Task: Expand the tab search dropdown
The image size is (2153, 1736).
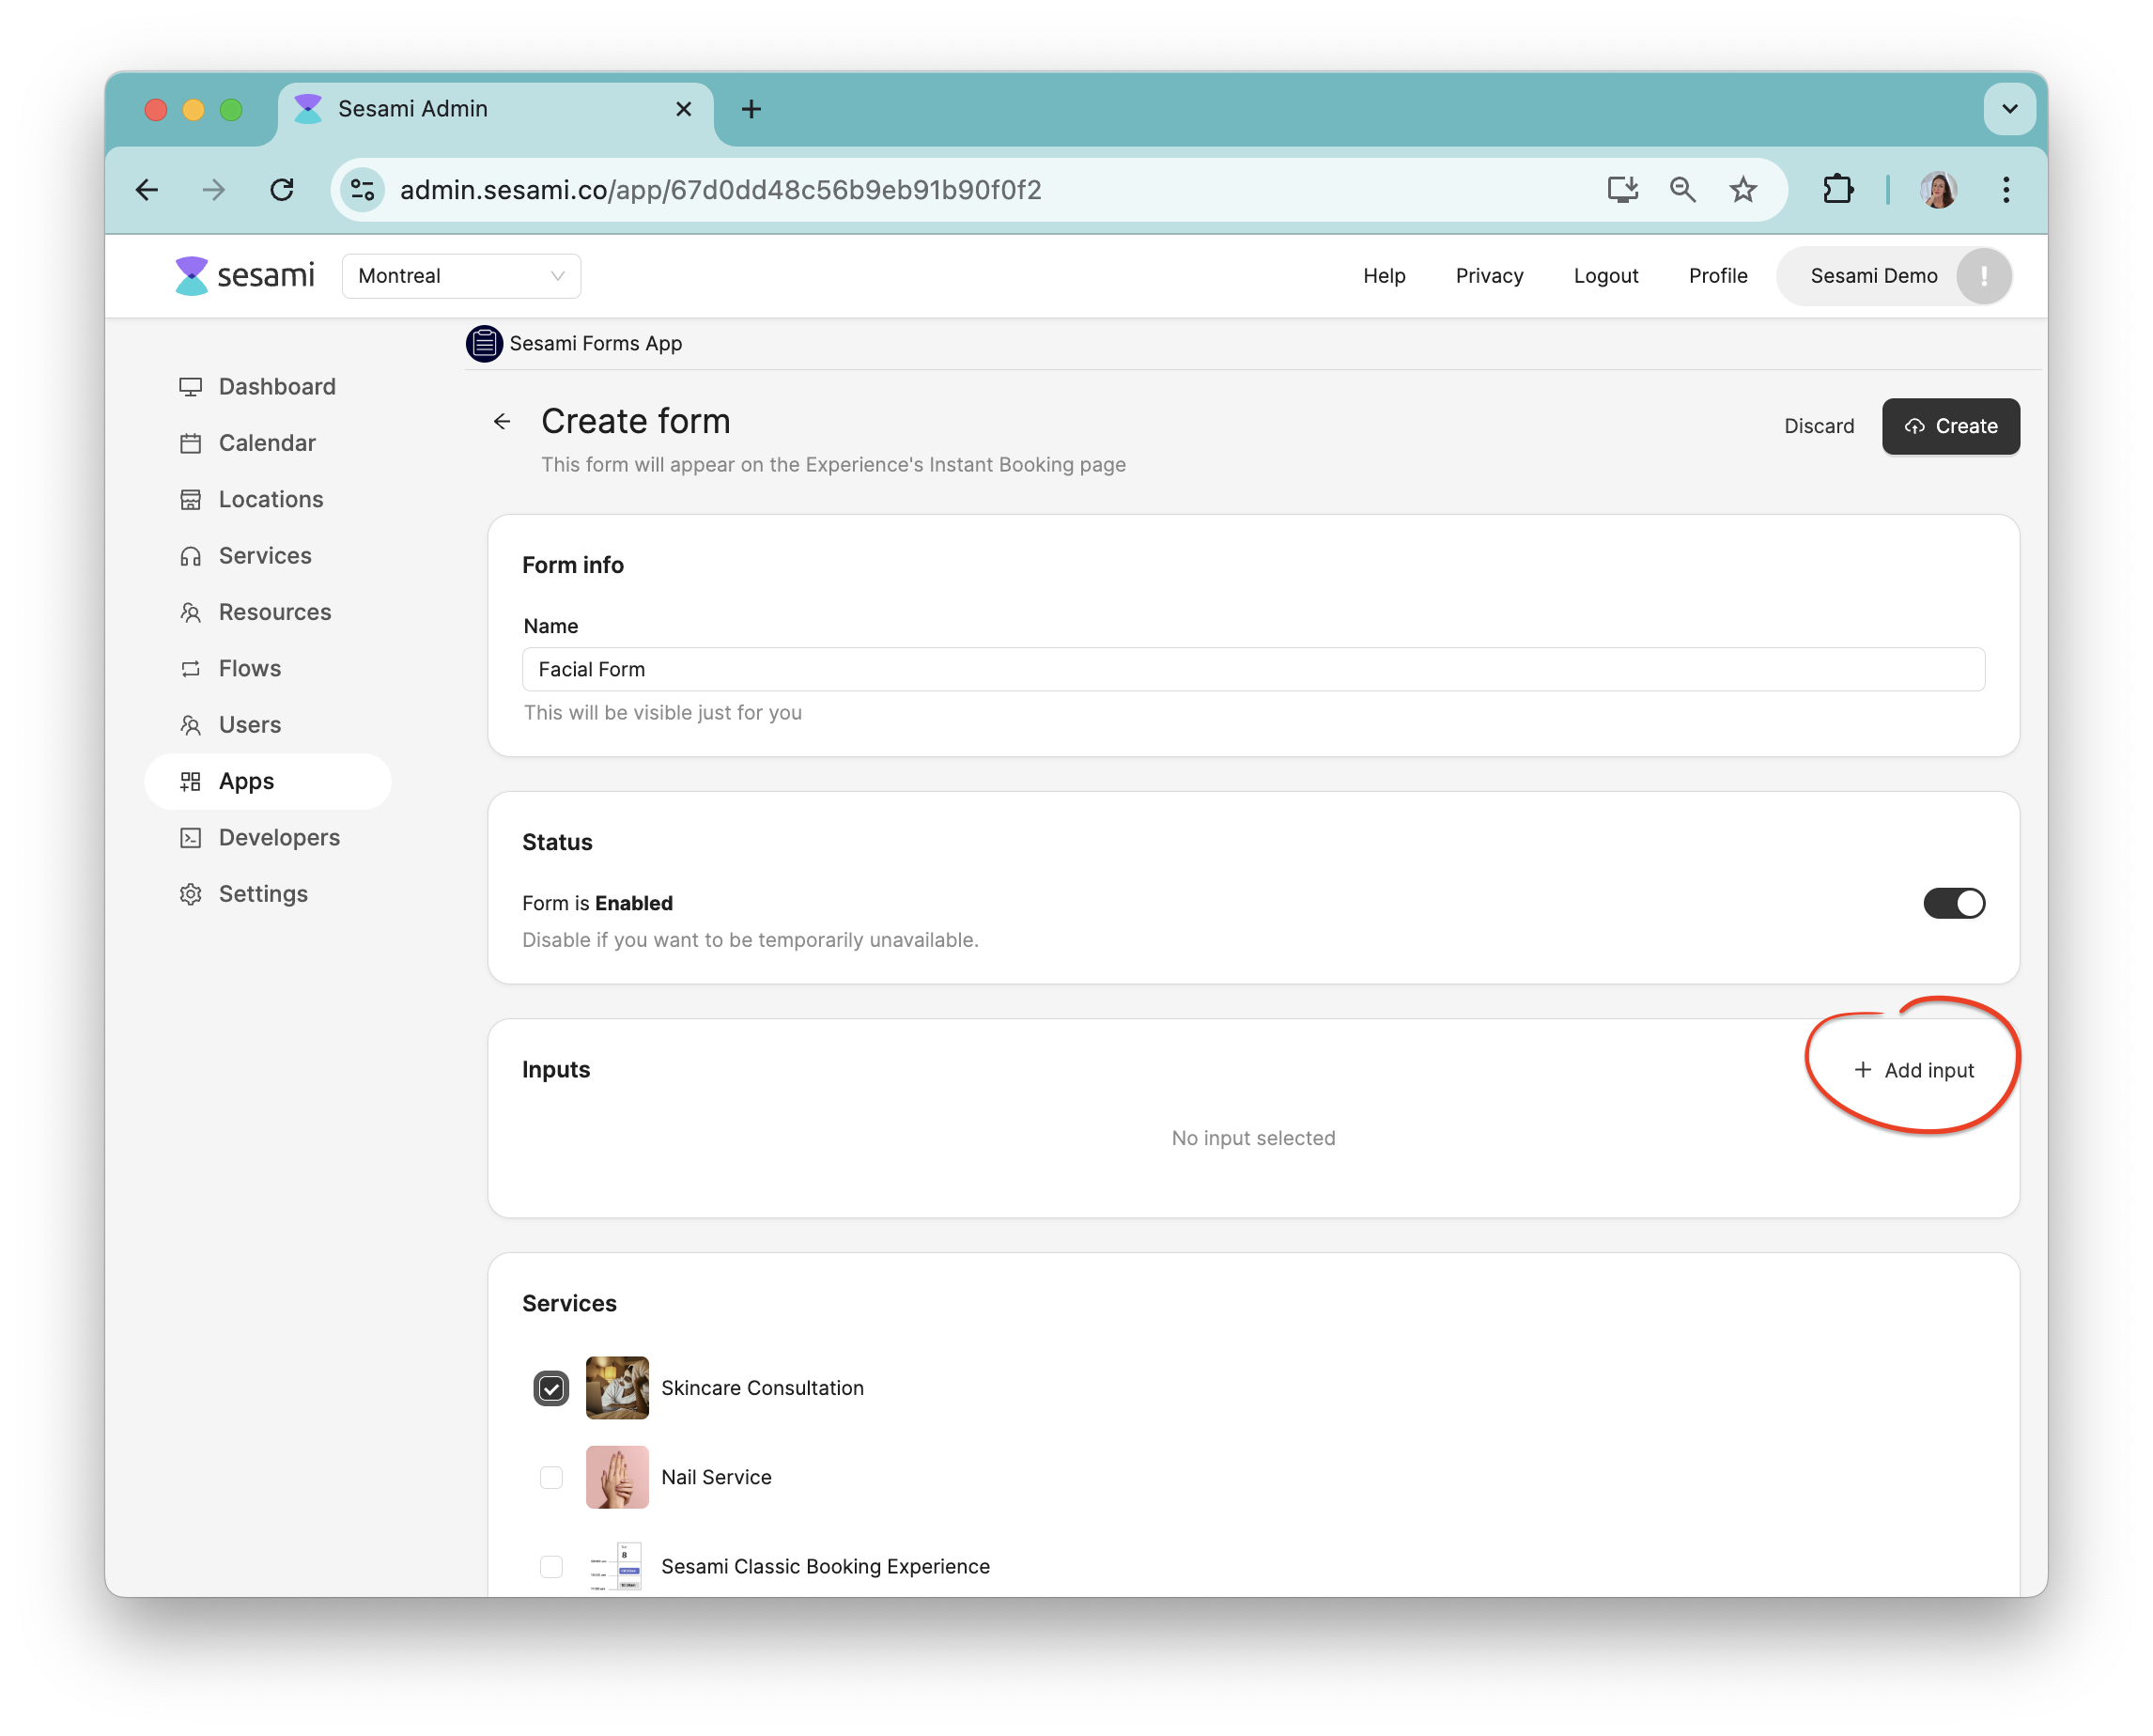Action: click(2009, 109)
